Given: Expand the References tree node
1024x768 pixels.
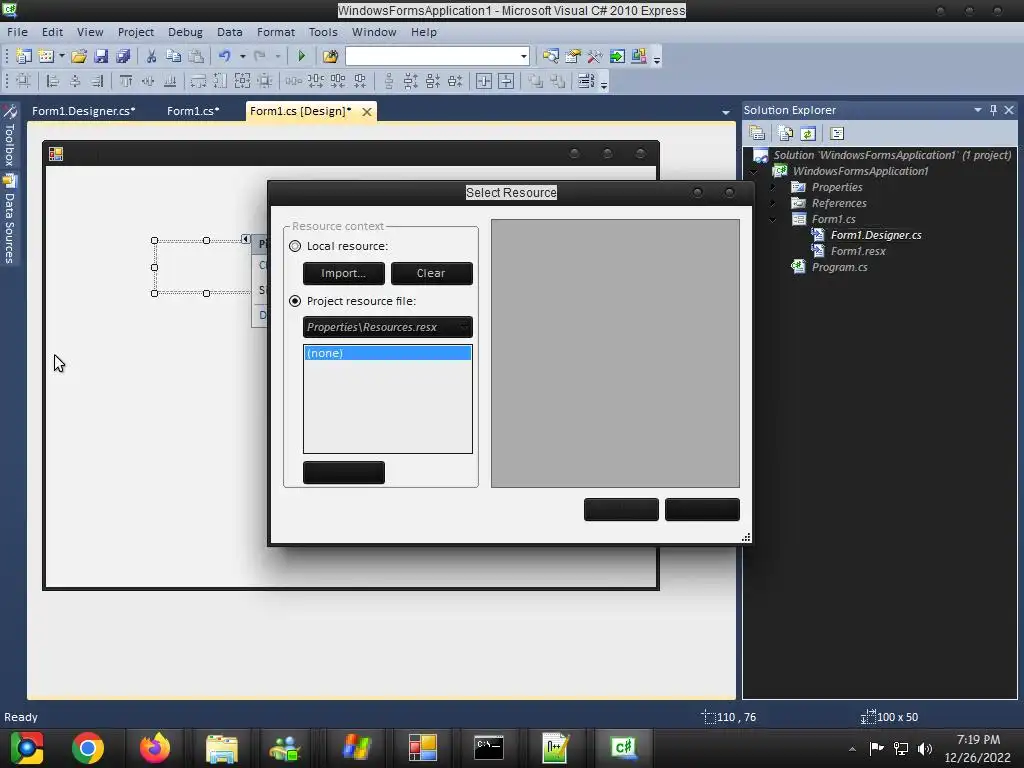Looking at the screenshot, I should click(773, 203).
